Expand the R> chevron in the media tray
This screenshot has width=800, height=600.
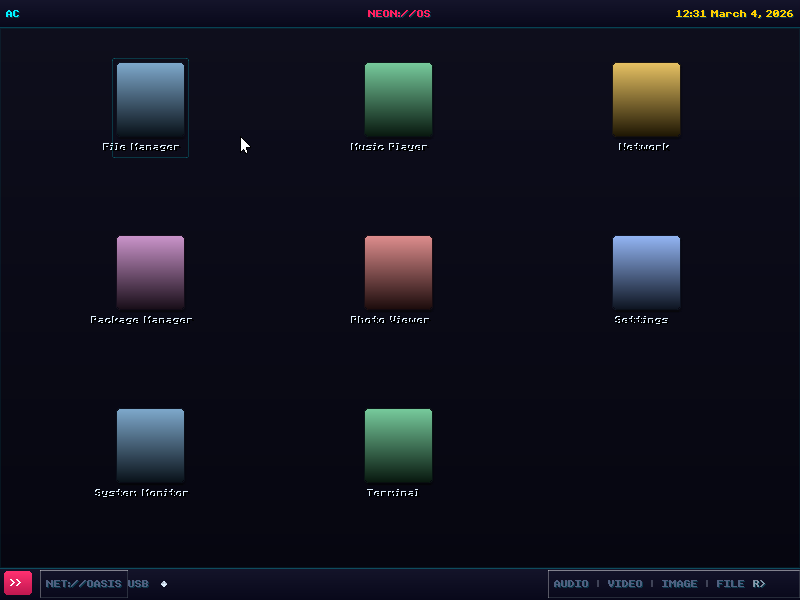[758, 583]
